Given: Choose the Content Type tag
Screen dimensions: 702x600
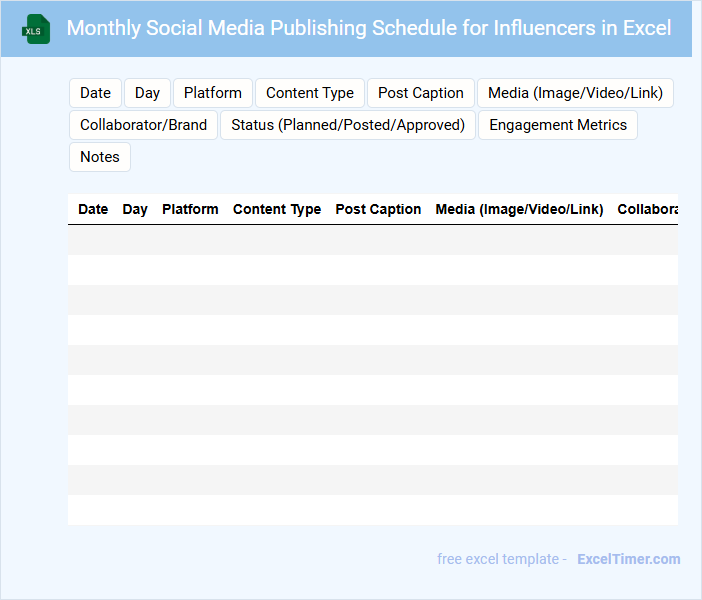Looking at the screenshot, I should tap(309, 93).
